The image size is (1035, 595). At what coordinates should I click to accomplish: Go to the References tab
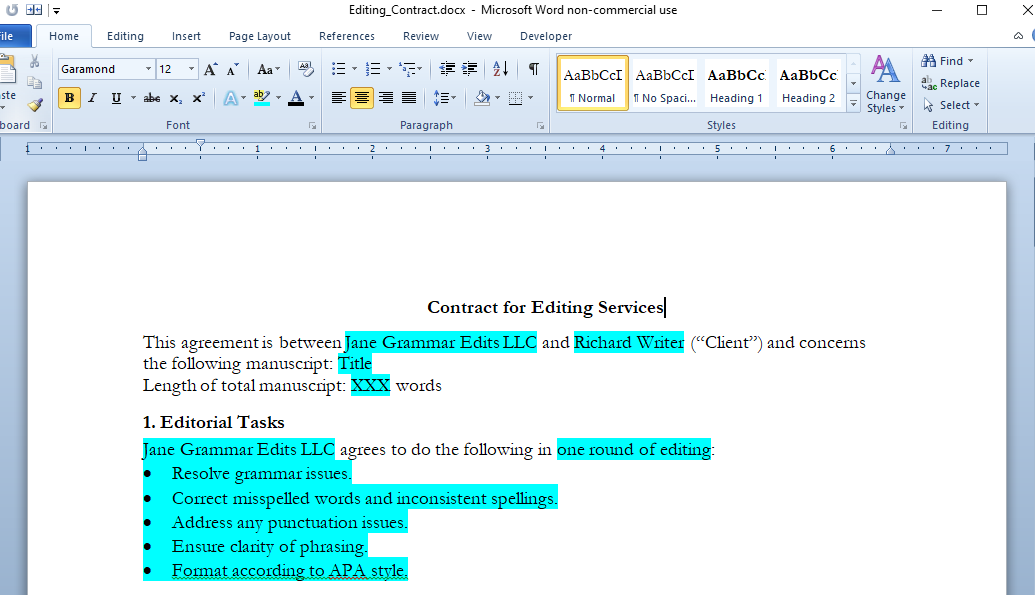pos(347,36)
